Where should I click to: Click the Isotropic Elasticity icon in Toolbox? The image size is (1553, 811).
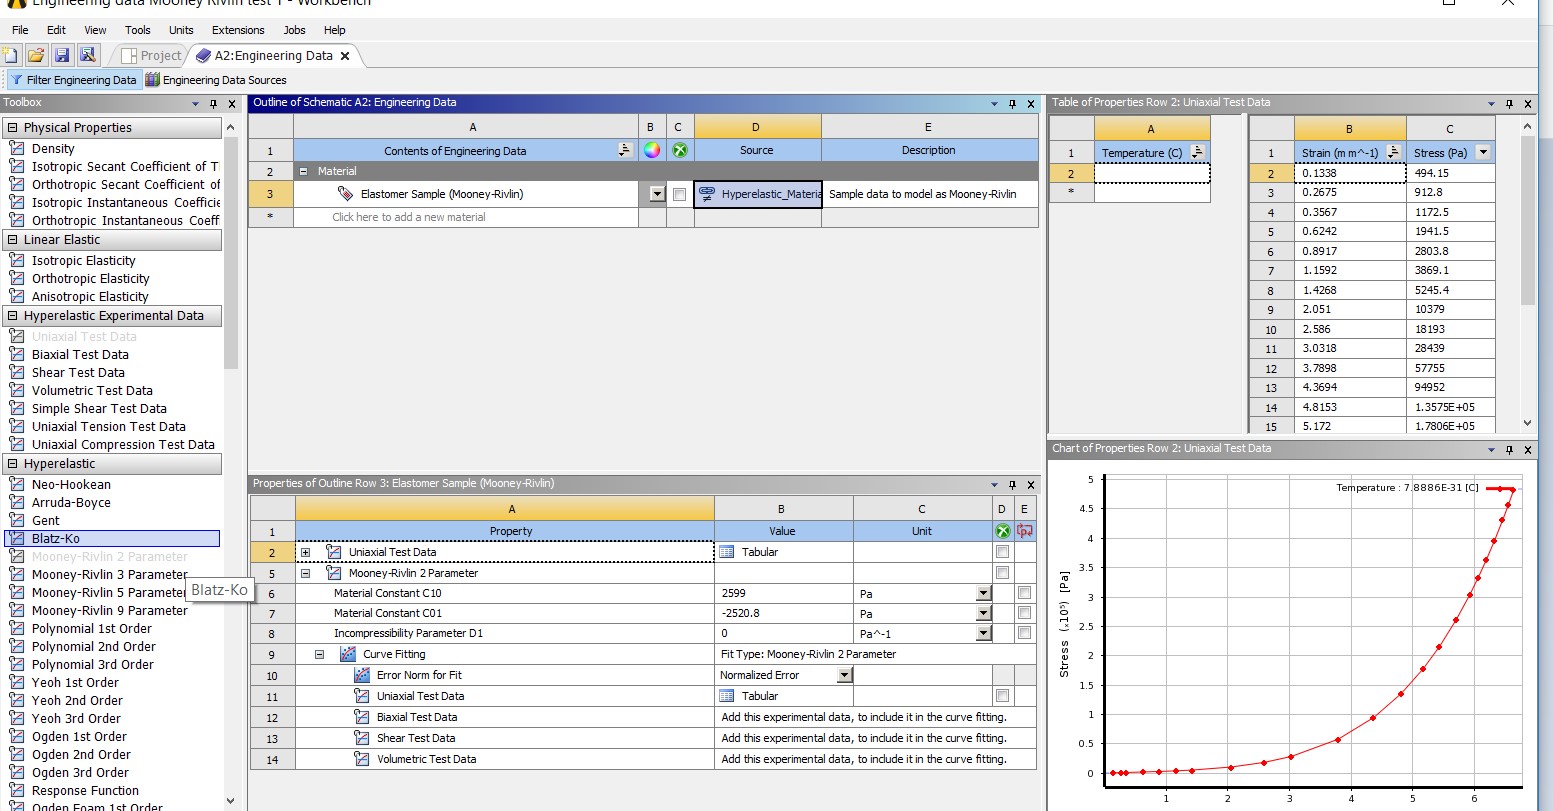[16, 261]
